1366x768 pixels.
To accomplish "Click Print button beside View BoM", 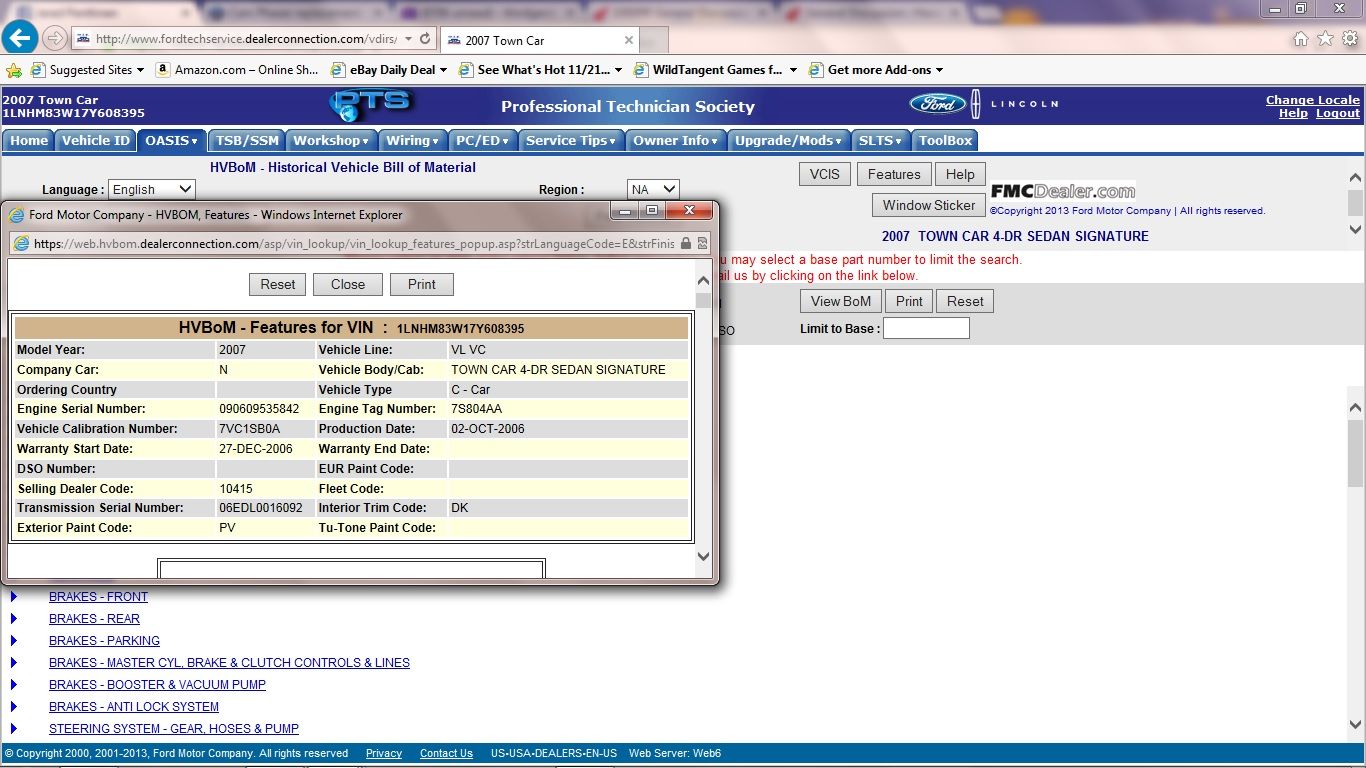I will tap(909, 301).
